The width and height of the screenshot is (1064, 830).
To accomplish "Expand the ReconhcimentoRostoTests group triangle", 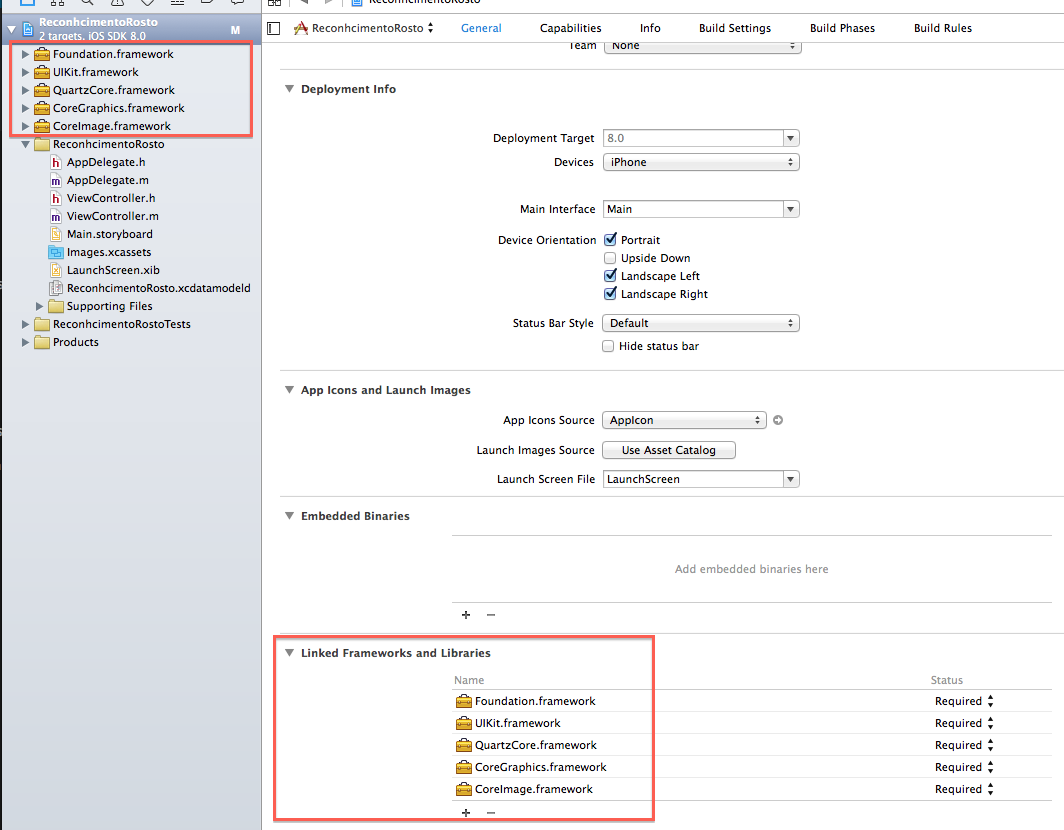I will click(x=25, y=324).
